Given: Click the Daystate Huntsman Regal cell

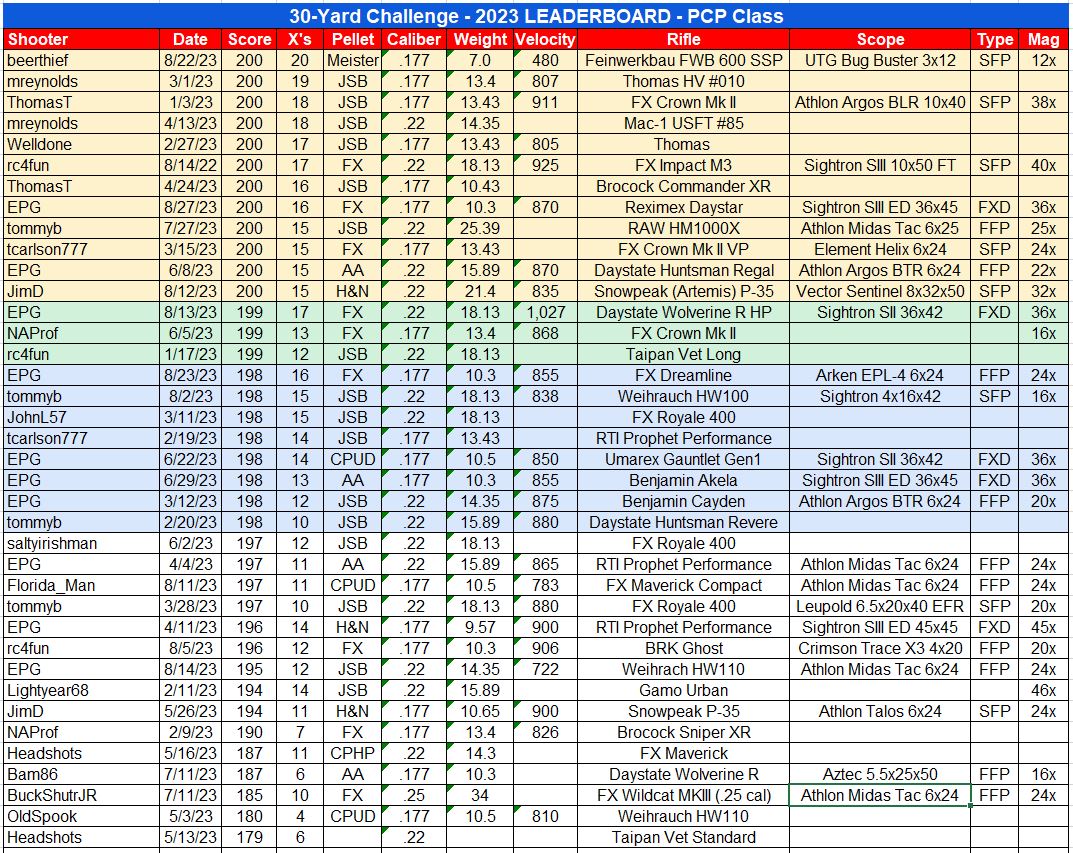Looking at the screenshot, I should coord(683,270).
